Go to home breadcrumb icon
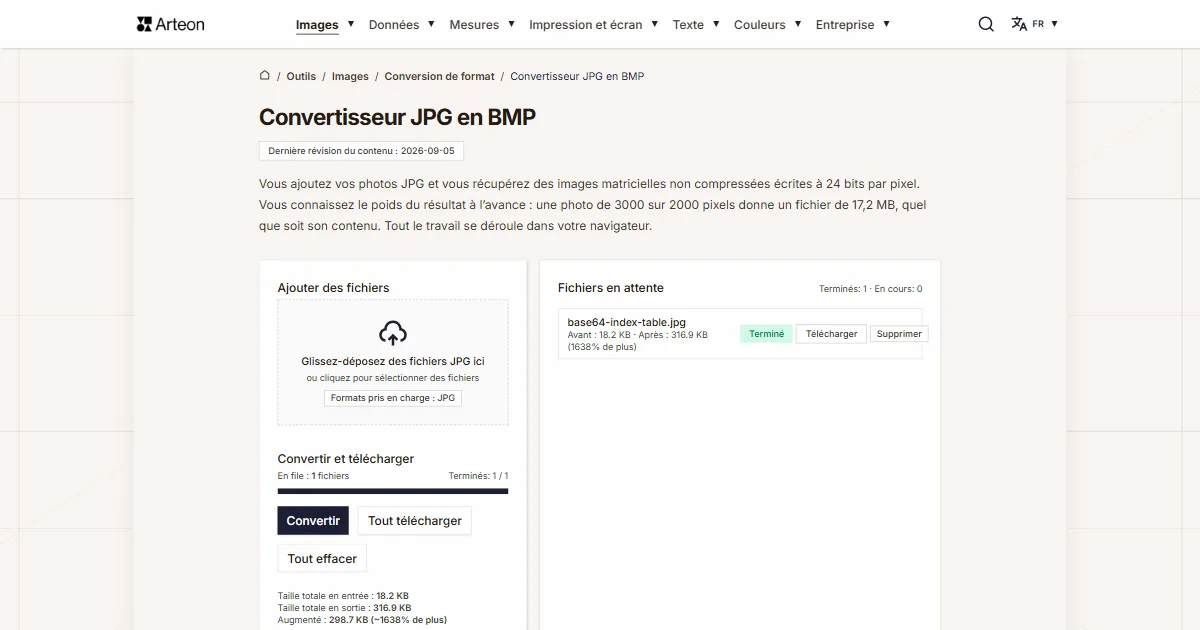Screen dimensions: 1200x630 [x=265, y=75]
